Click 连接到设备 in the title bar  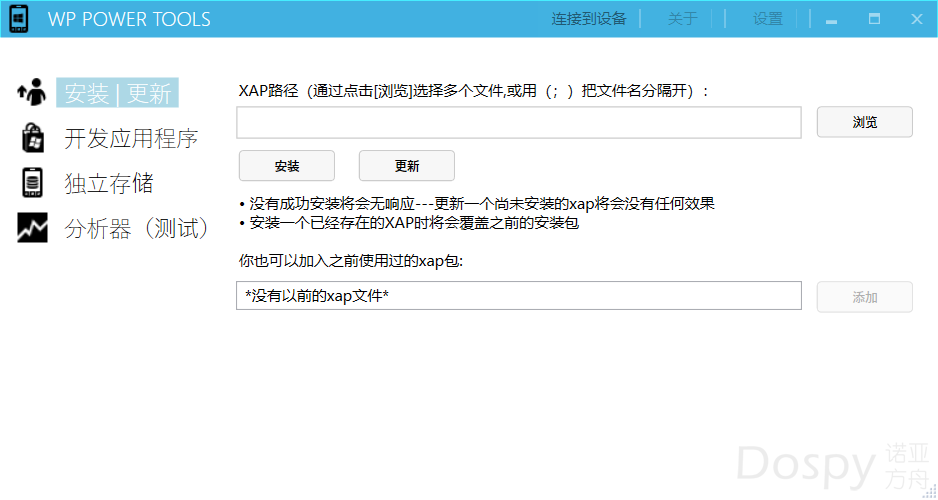pyautogui.click(x=589, y=19)
